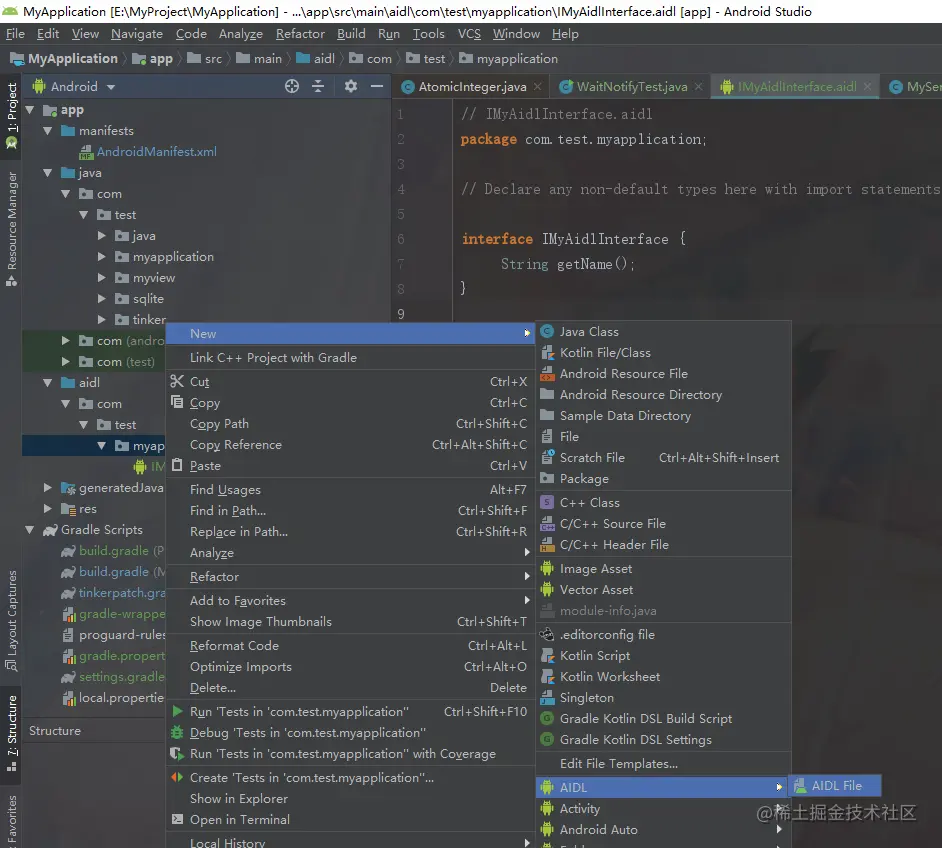Select tinkerpatch.gradle in project tree
Image resolution: width=942 pixels, height=848 pixels.
pos(114,593)
